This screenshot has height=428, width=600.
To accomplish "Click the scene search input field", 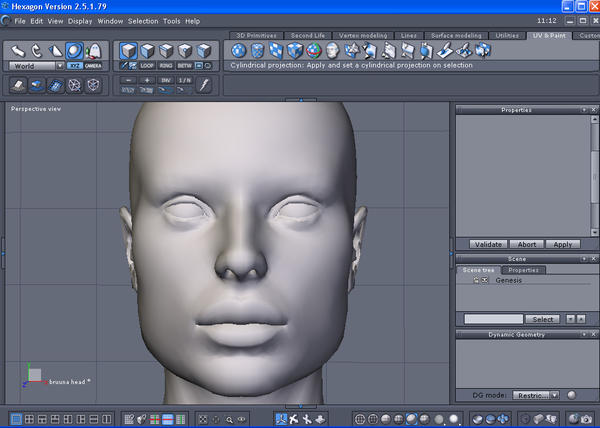I will pos(493,319).
